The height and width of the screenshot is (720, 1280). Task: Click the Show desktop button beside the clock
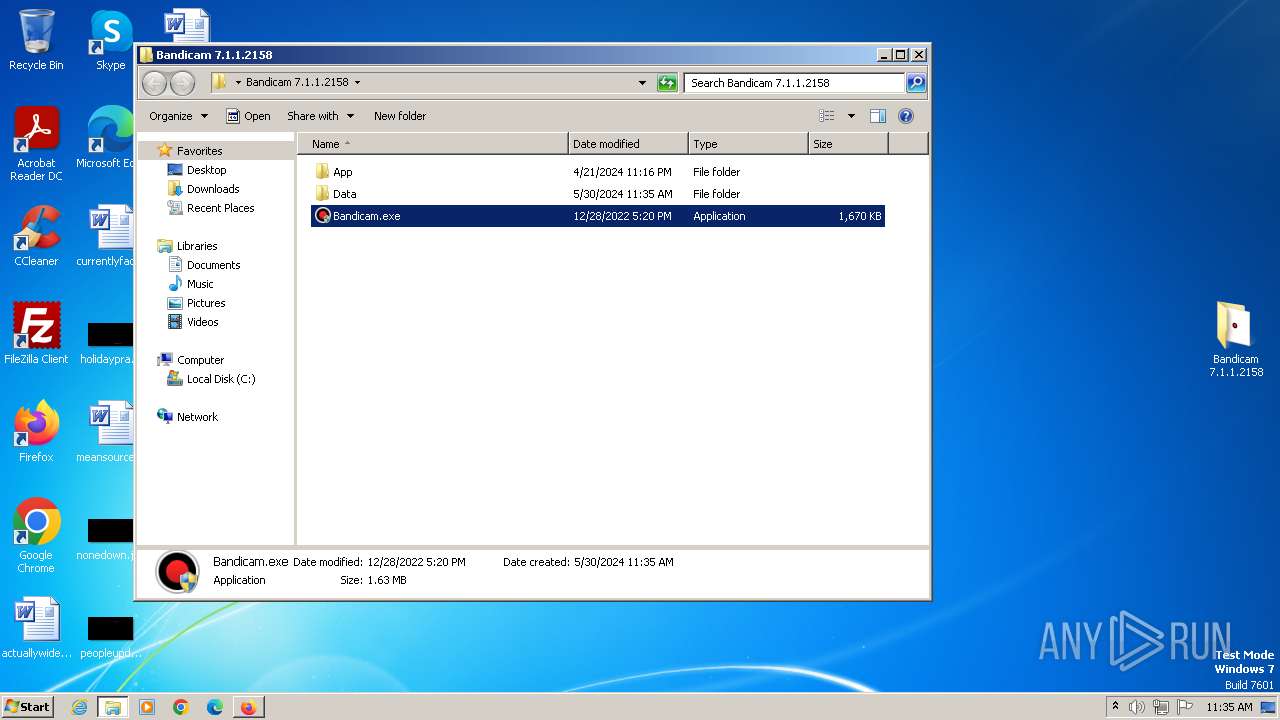pyautogui.click(x=1268, y=707)
